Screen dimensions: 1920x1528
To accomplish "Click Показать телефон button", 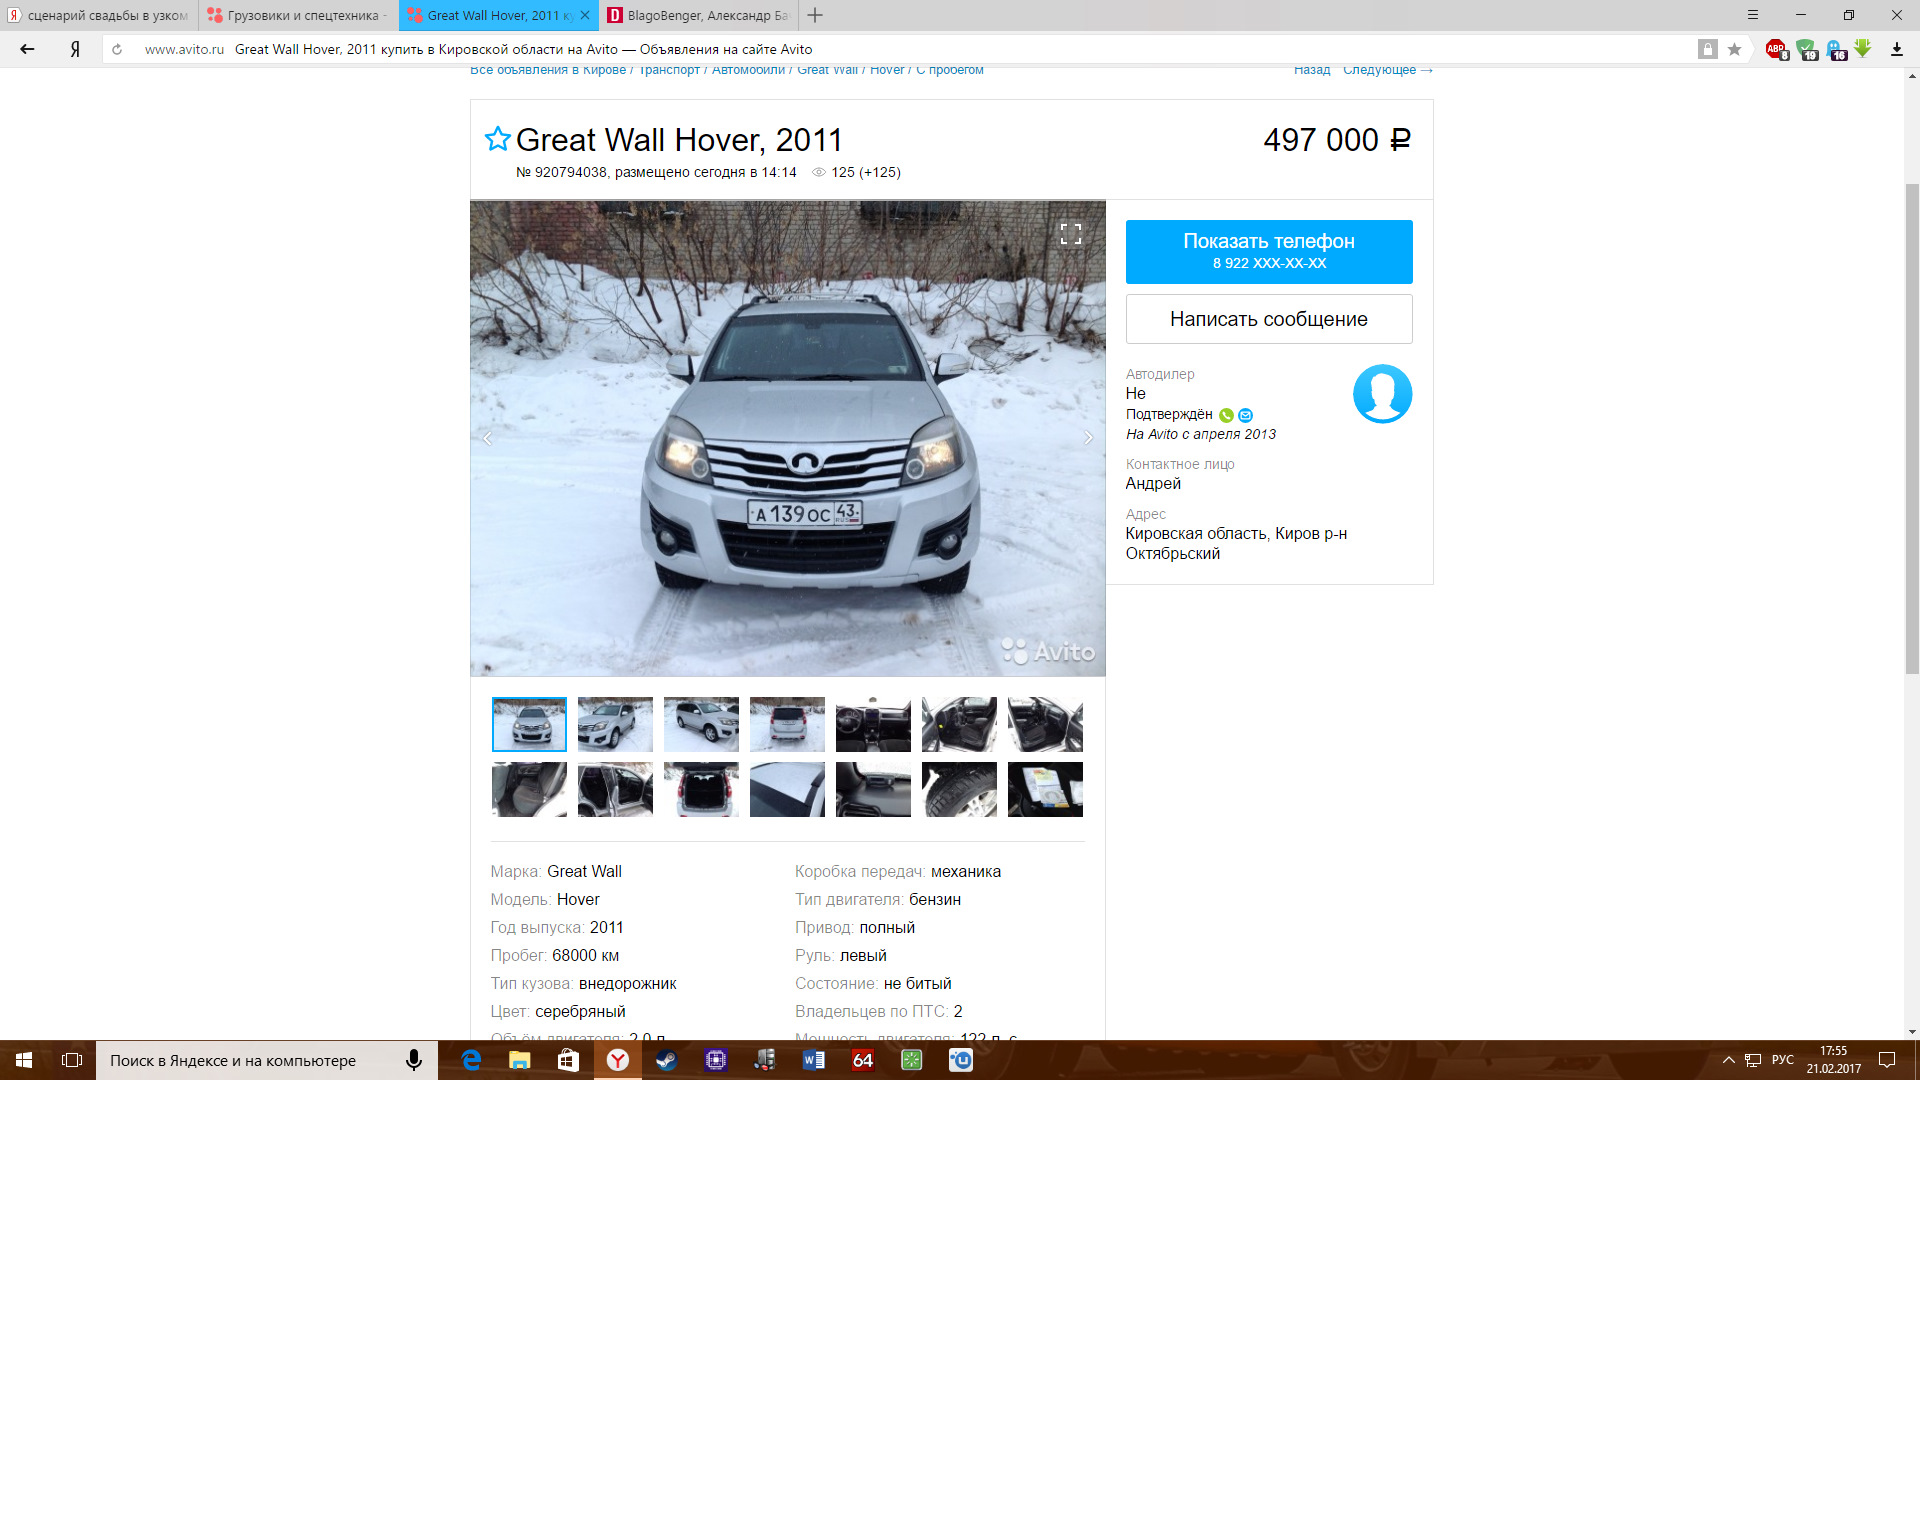I will click(x=1269, y=252).
